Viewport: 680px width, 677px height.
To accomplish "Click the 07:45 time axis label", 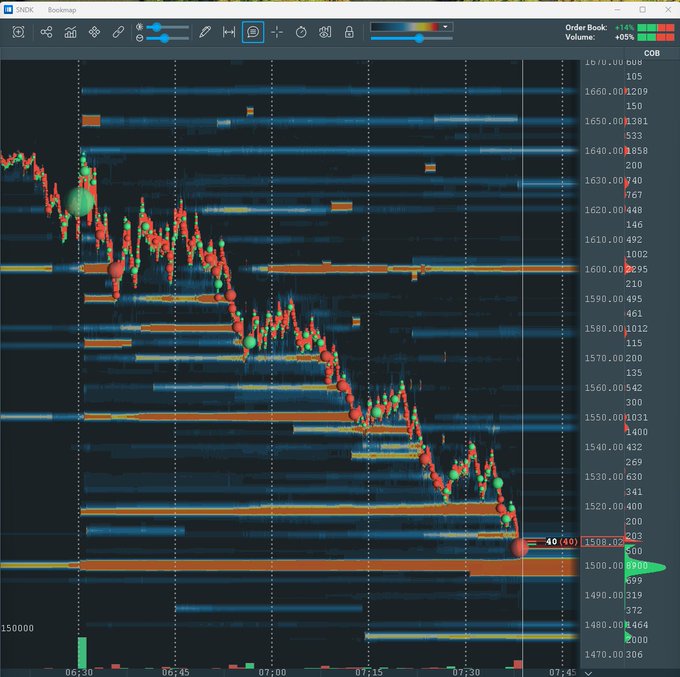I will 562,672.
